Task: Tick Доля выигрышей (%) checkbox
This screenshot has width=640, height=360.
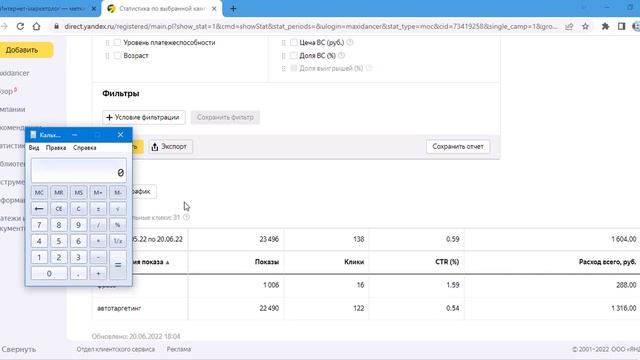Action: point(293,68)
